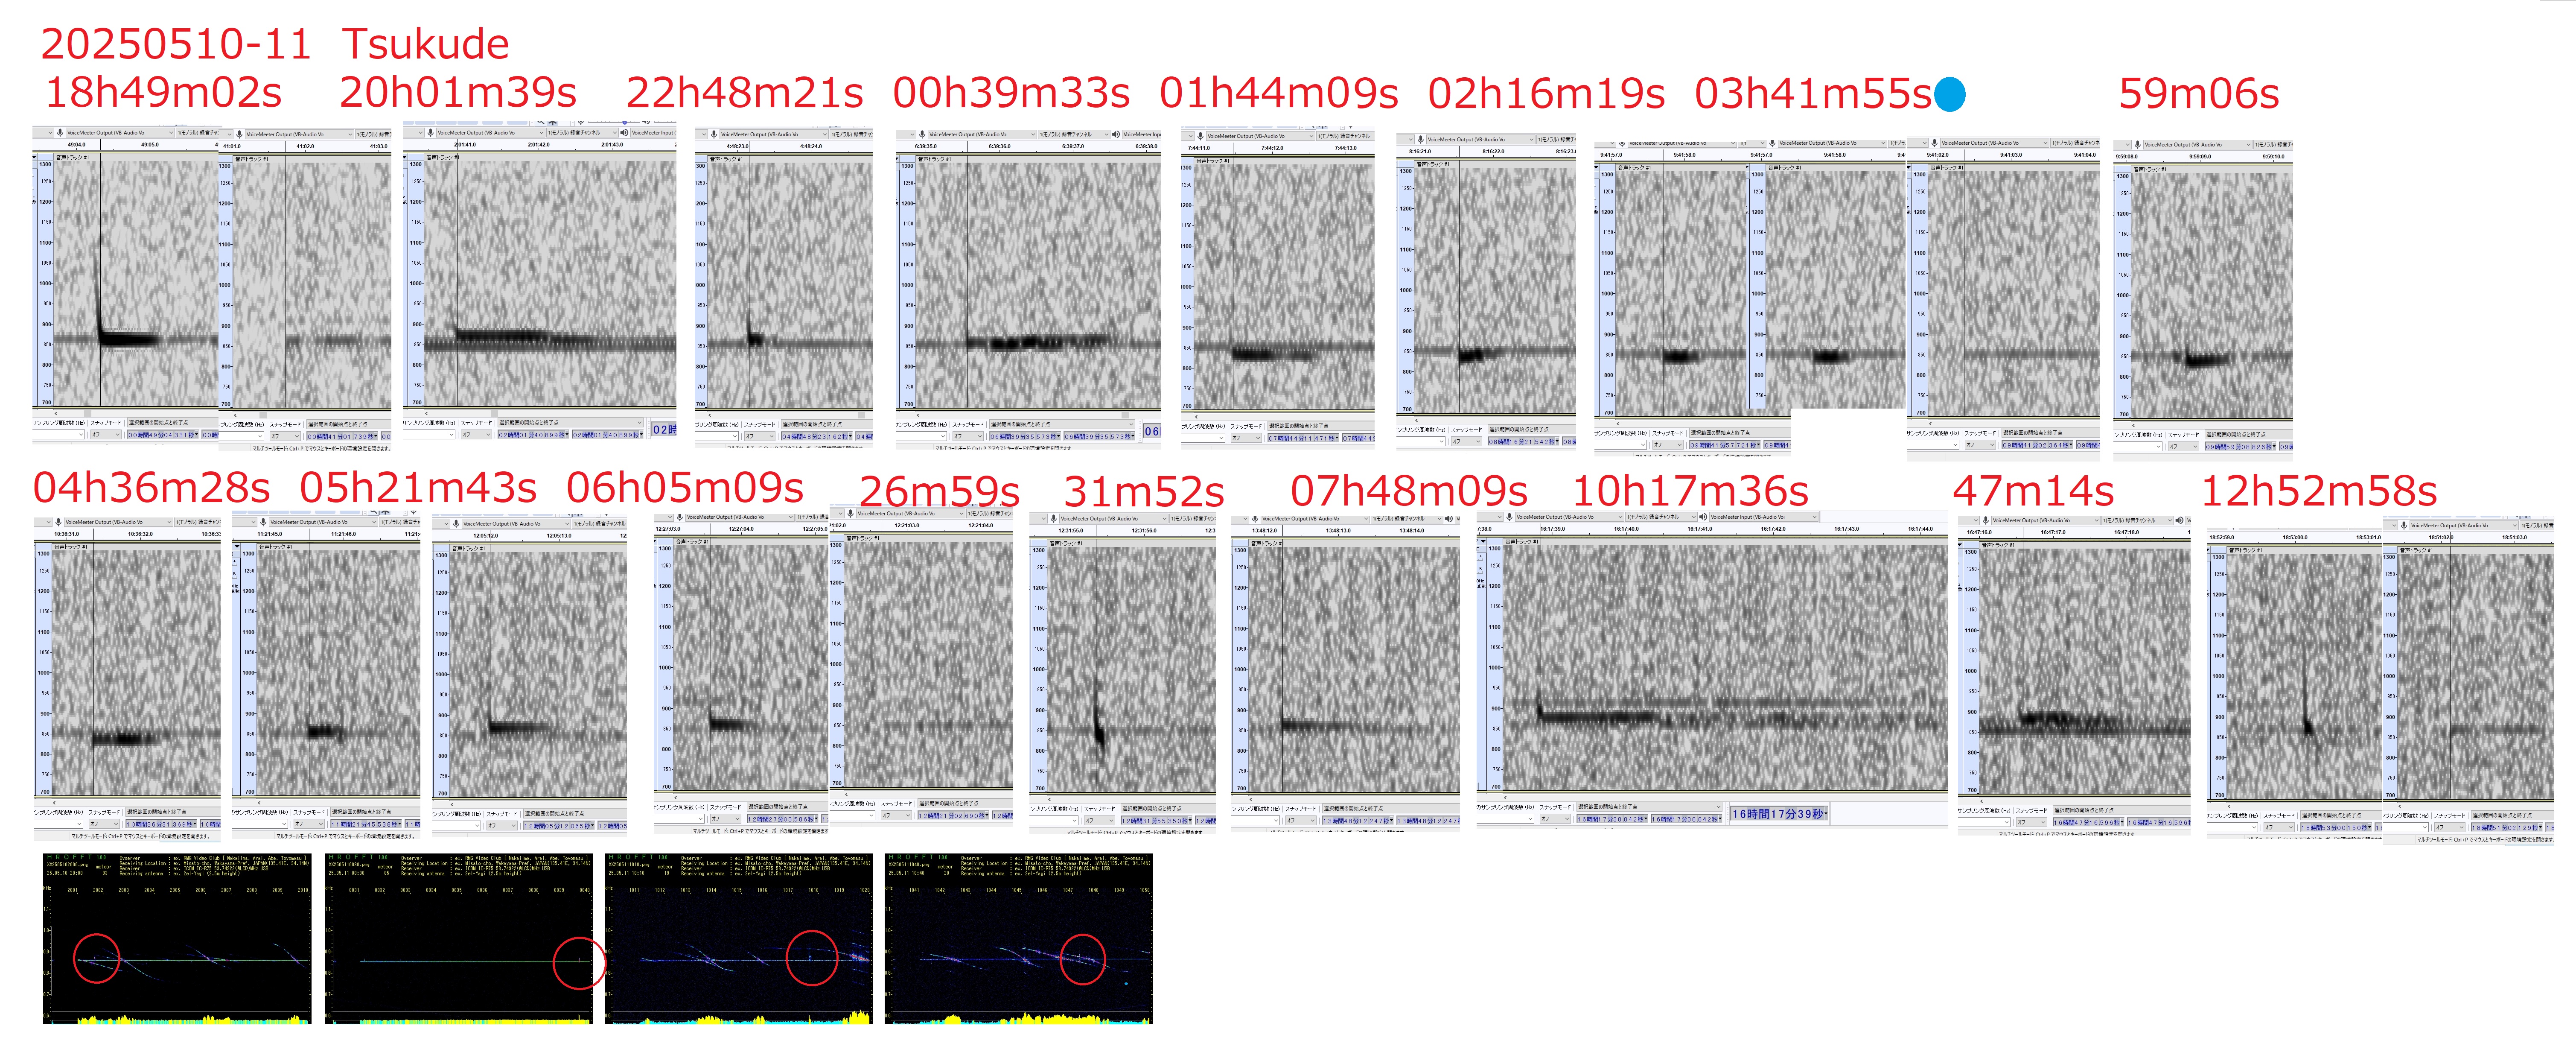This screenshot has width=2576, height=1052.
Task: Click microphone icon in 10h17m36s panel toolbar
Action: pyautogui.click(x=1509, y=517)
